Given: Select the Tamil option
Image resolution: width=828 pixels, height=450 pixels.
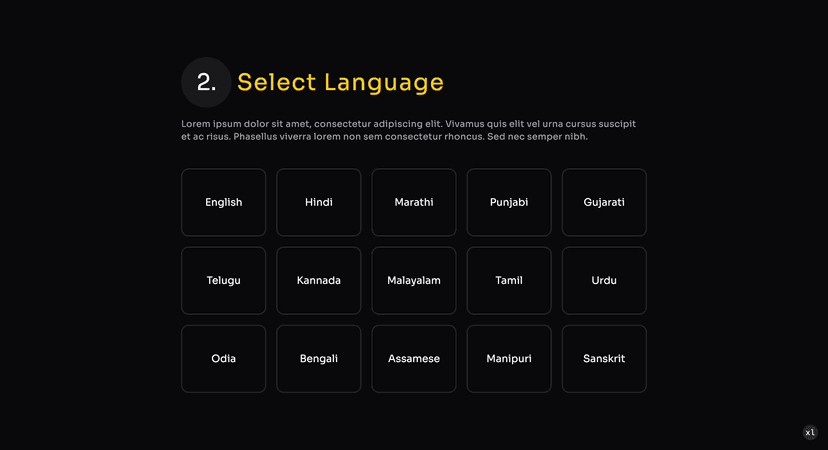Looking at the screenshot, I should pos(509,280).
